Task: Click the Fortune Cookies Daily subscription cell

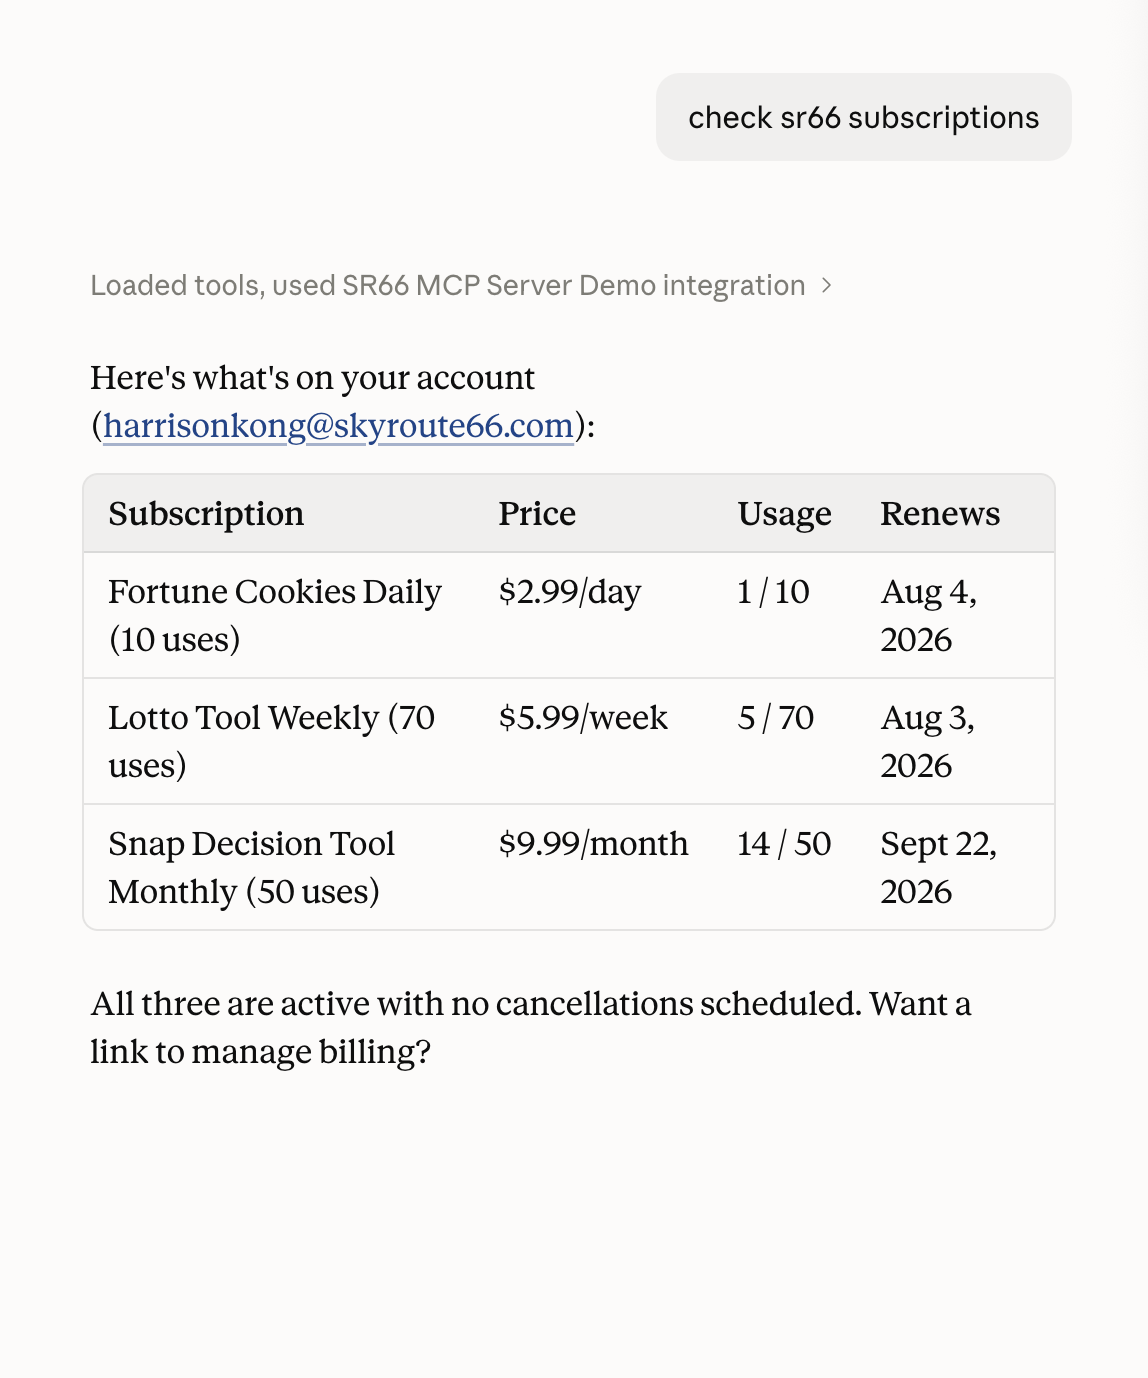Action: point(275,616)
